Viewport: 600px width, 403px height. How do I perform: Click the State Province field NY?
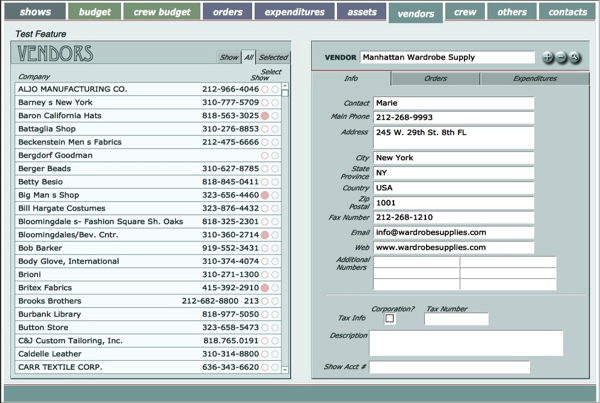tap(453, 173)
